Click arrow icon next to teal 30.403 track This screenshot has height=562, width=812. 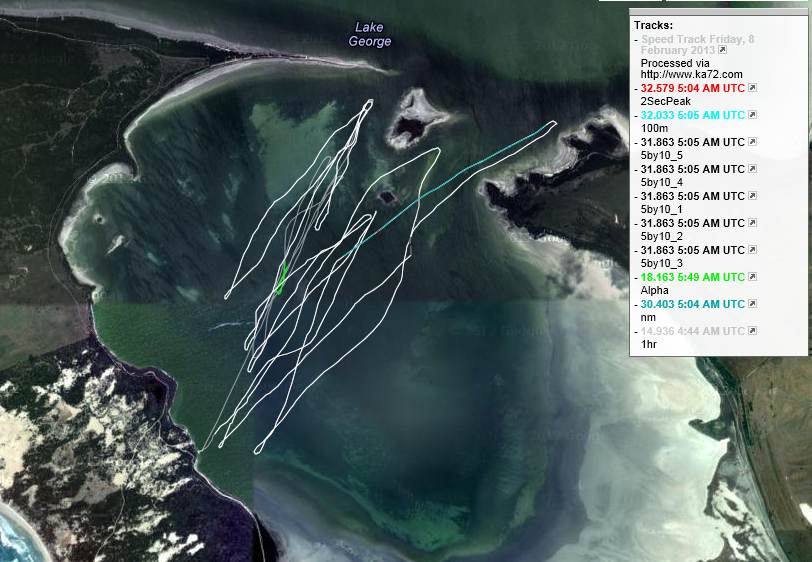752,304
